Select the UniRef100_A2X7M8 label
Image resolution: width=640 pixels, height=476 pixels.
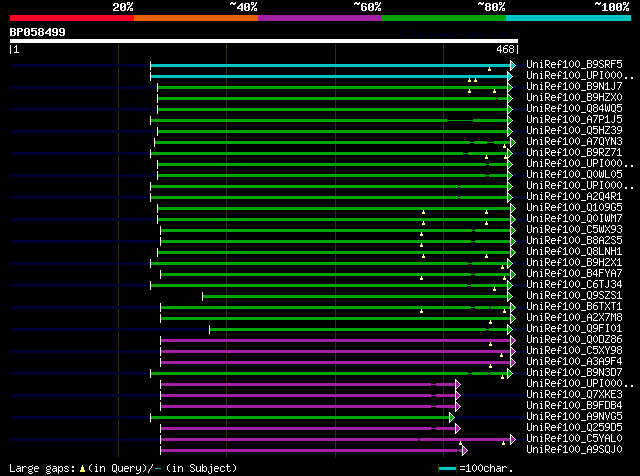pos(574,318)
